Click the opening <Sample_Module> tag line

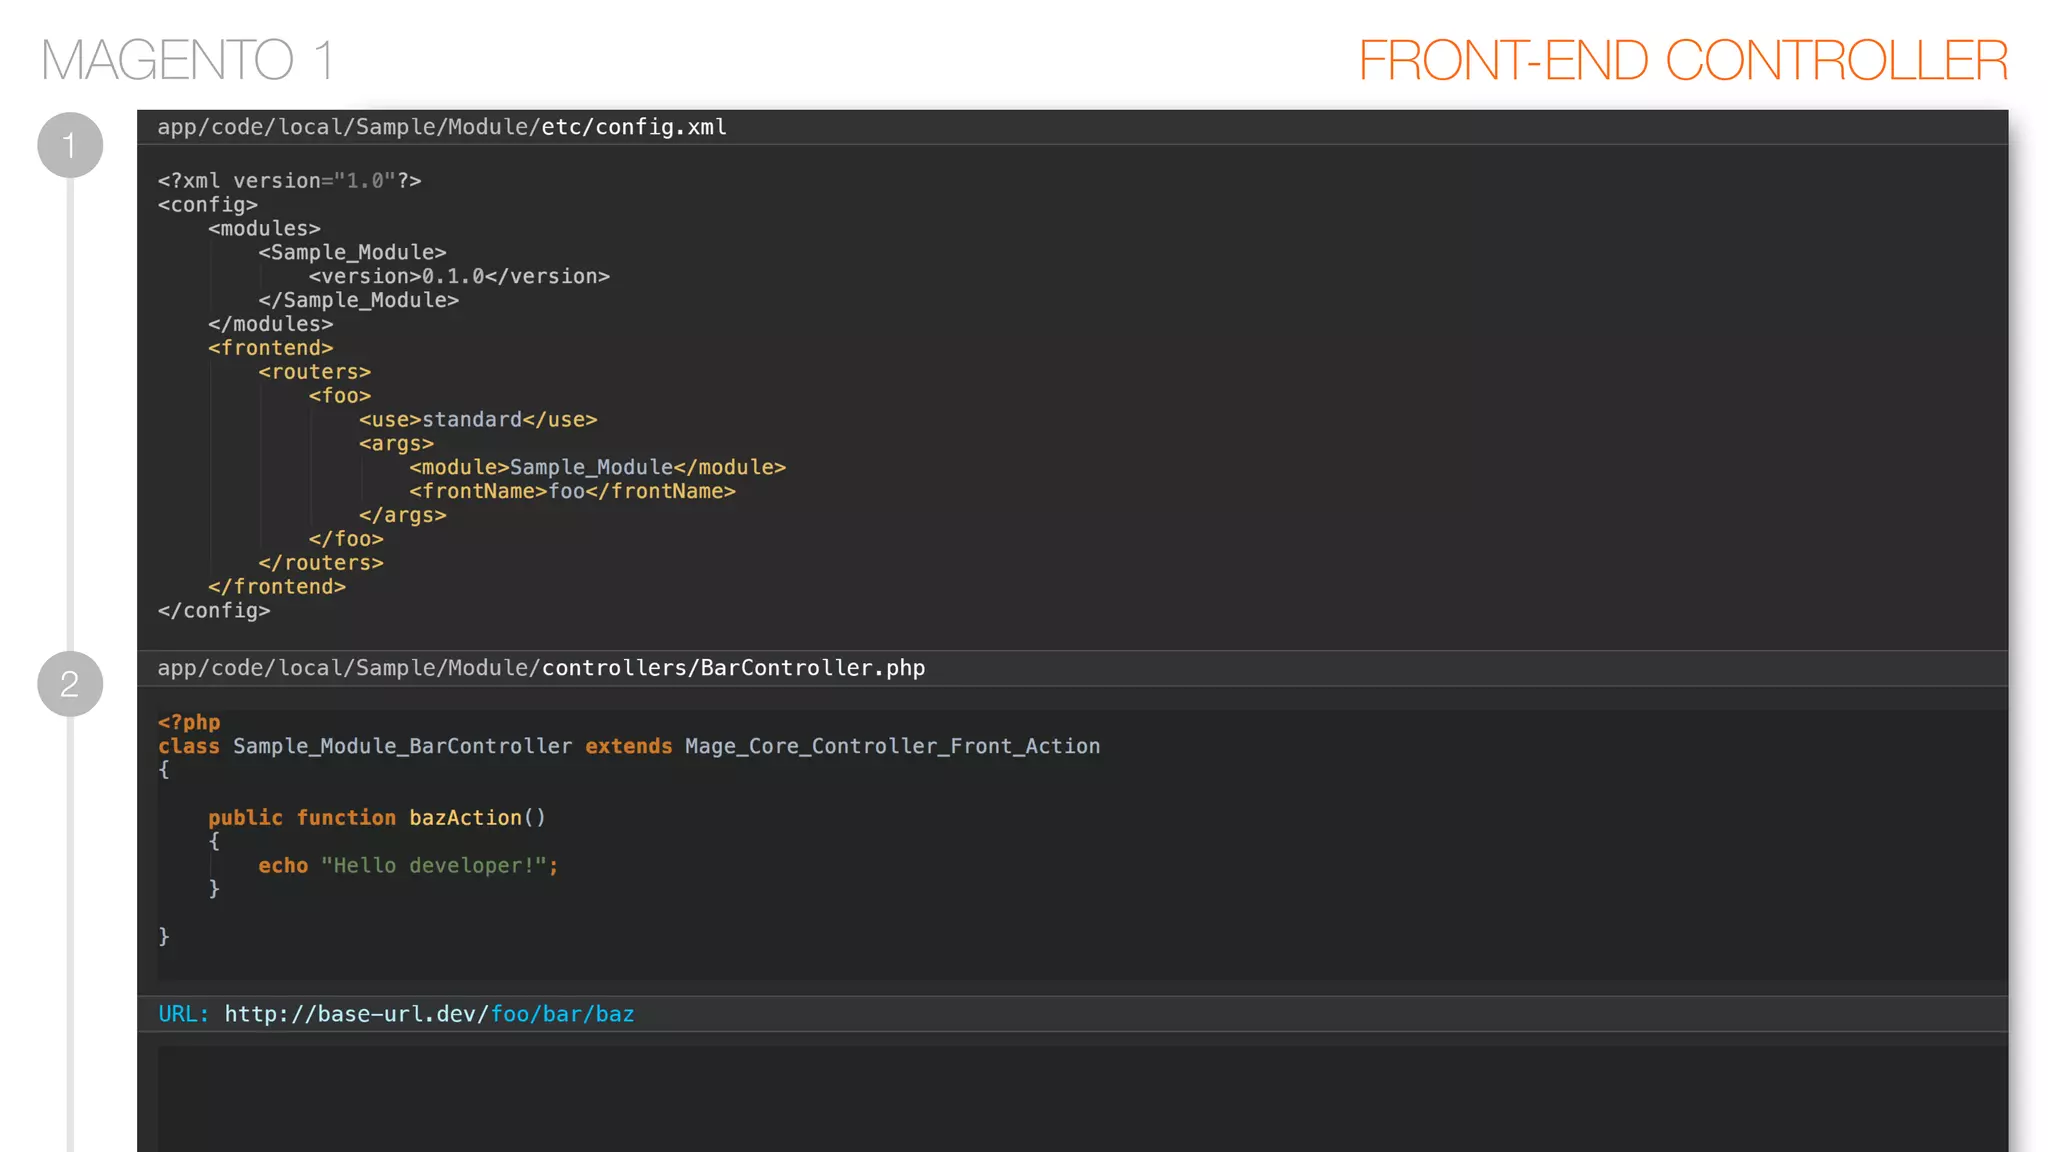352,253
